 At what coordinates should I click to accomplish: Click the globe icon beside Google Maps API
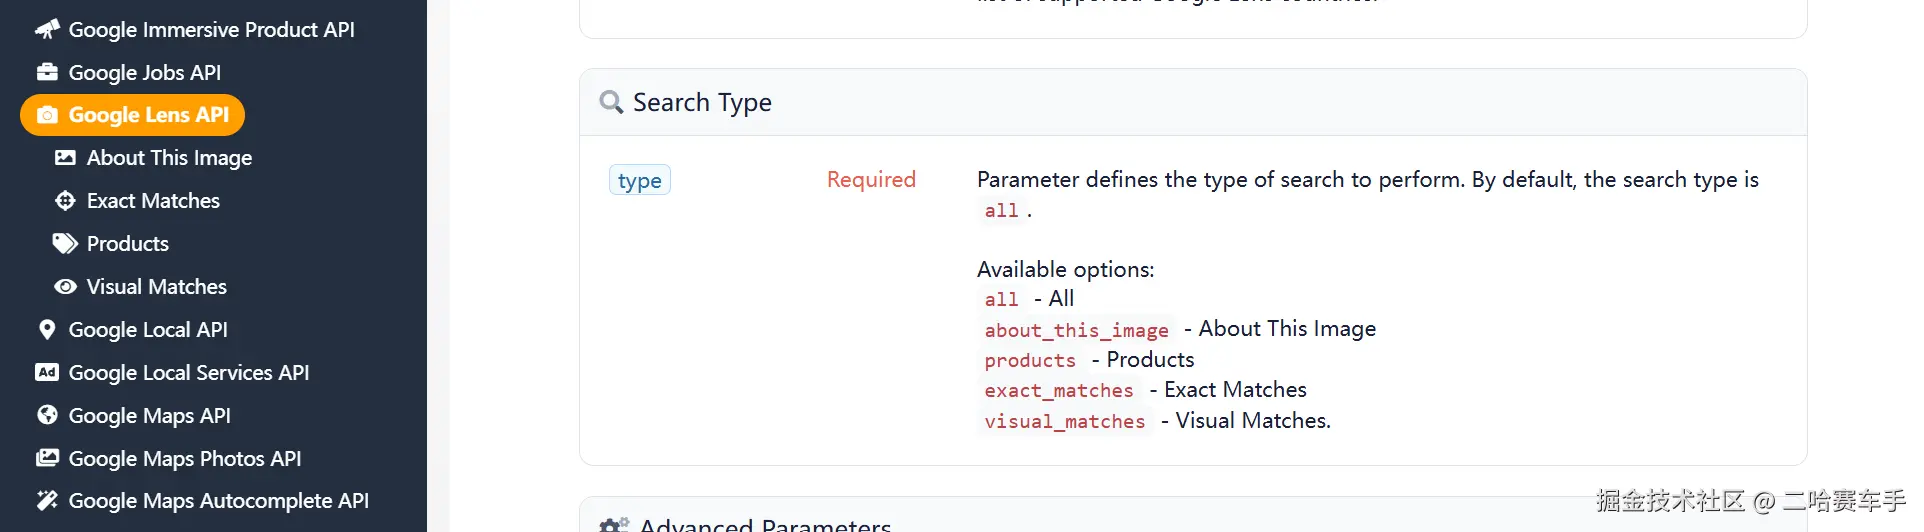click(x=47, y=415)
